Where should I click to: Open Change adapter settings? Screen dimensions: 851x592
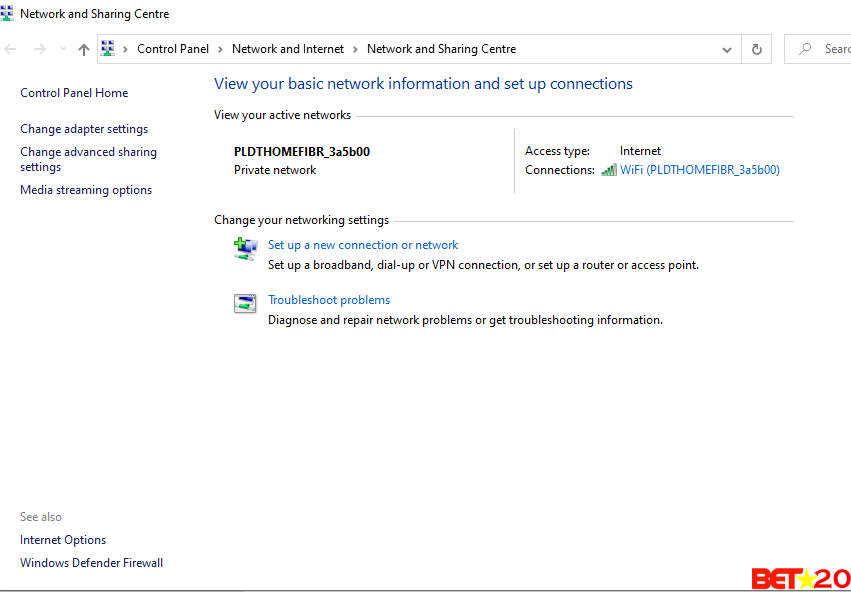(84, 128)
